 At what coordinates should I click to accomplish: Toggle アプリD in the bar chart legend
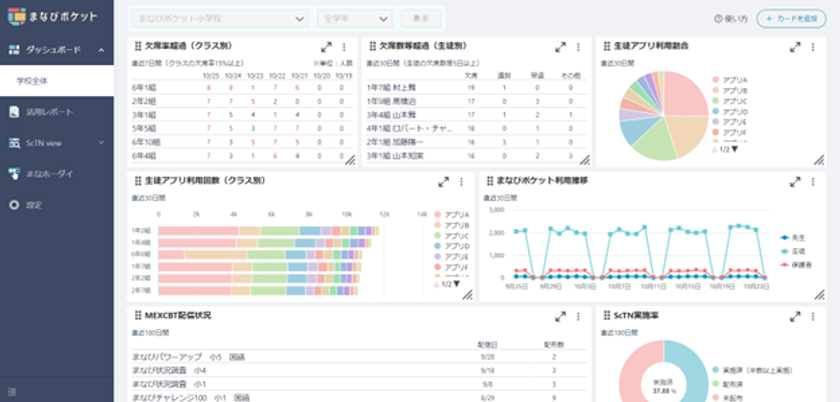point(452,246)
